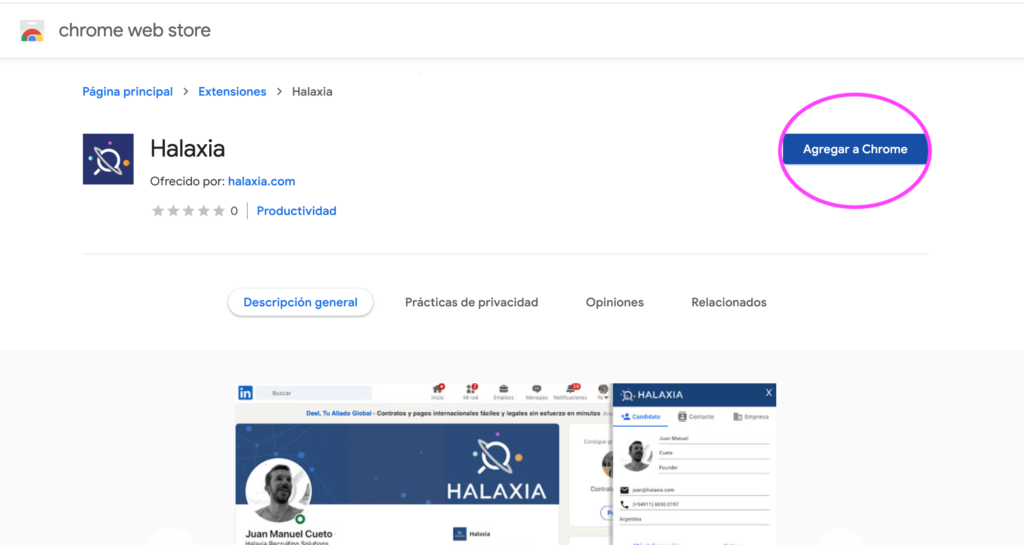1024x545 pixels.
Task: Select the Contacto tab in Halaxia panel
Action: coord(696,416)
